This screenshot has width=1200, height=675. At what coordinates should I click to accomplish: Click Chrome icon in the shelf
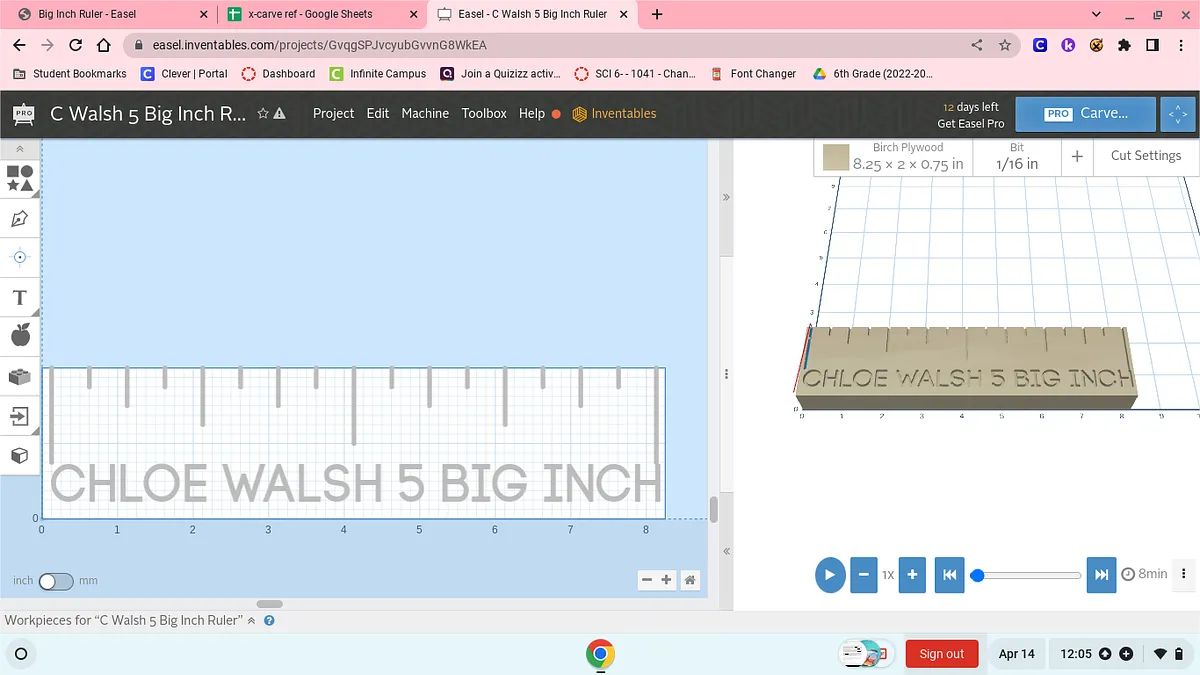(x=600, y=654)
